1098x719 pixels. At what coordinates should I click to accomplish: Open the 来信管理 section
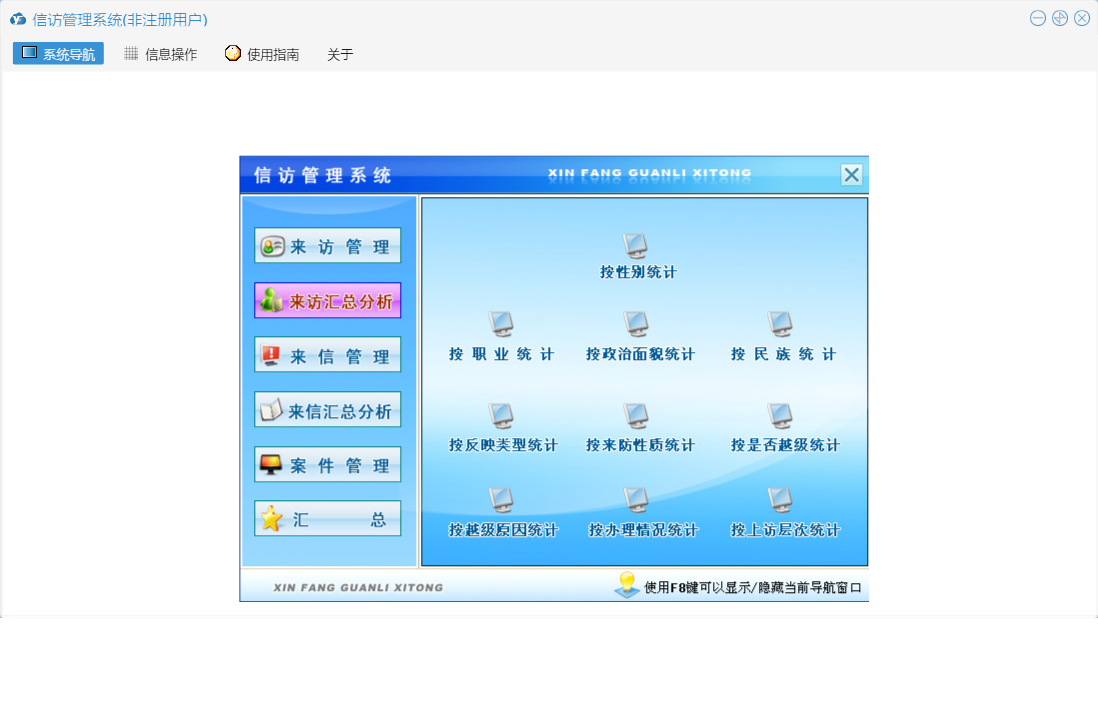coord(328,355)
